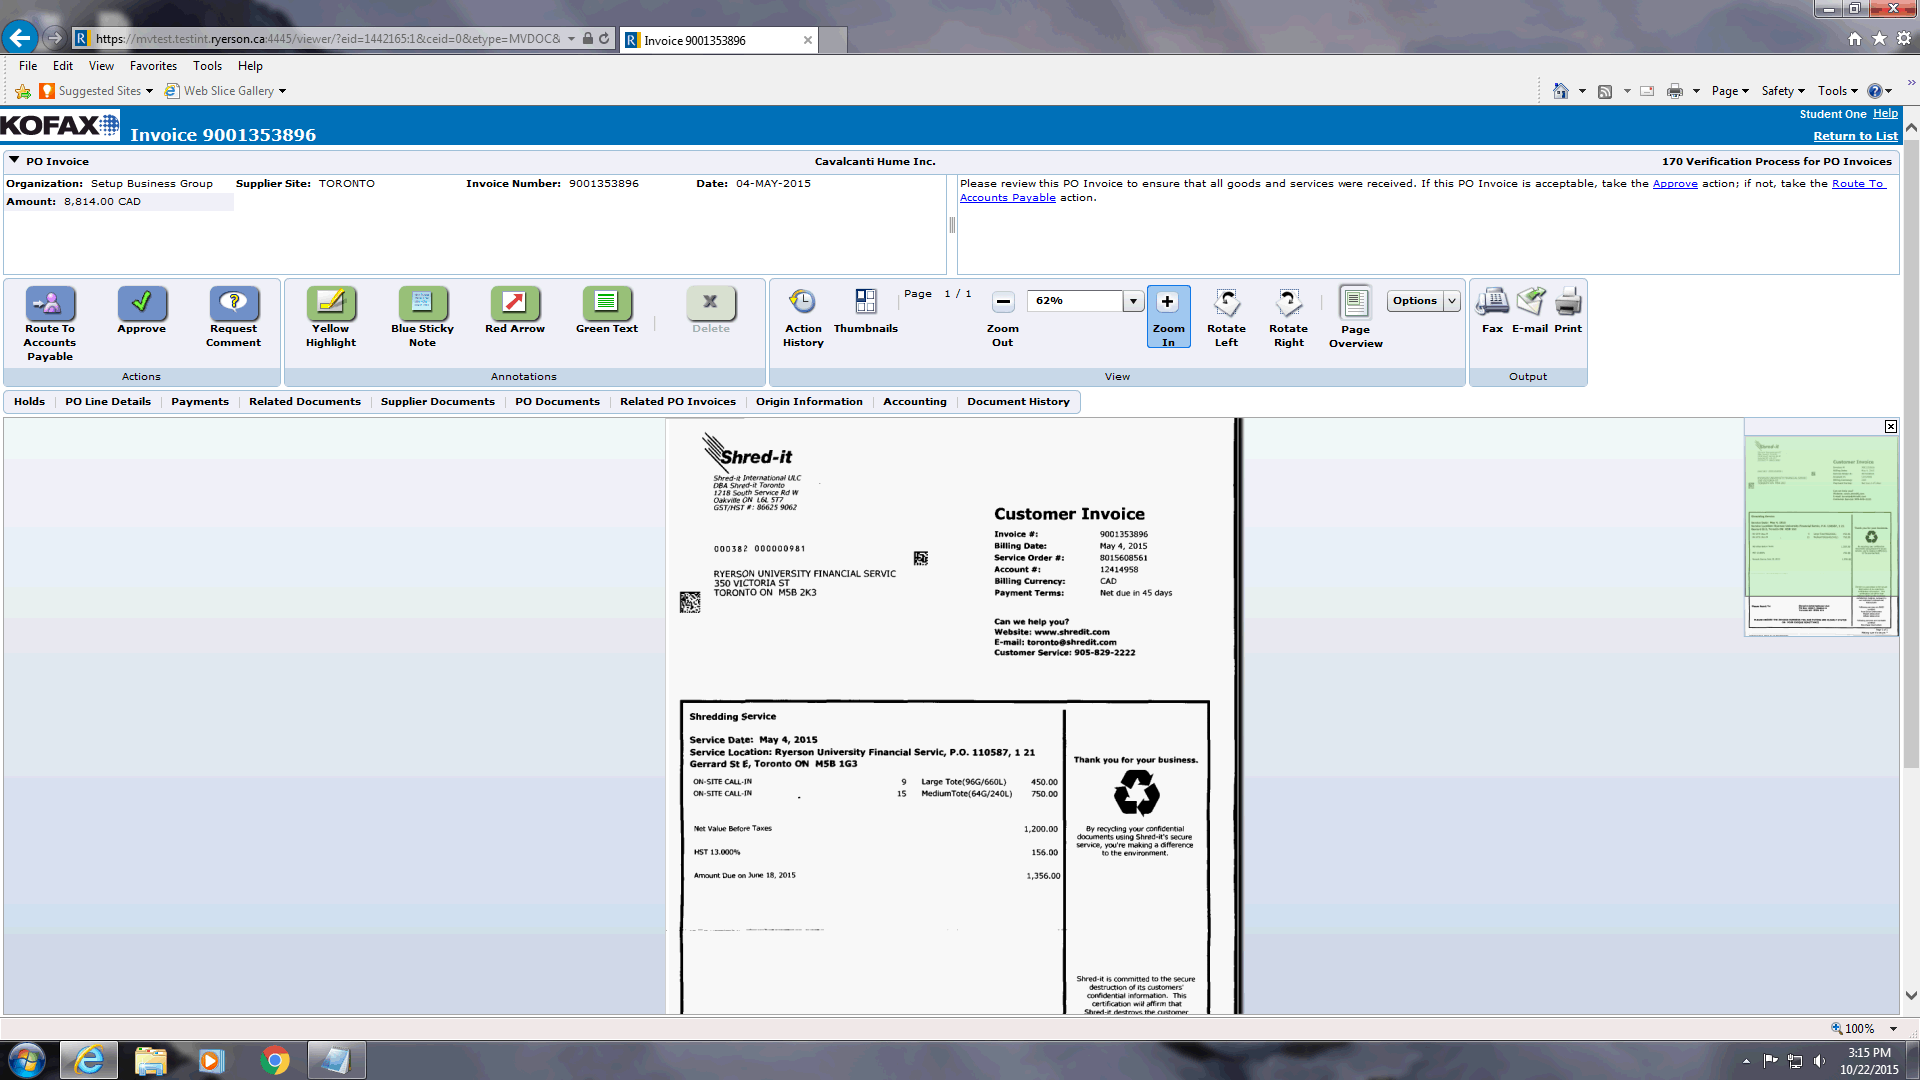Select the Blue Sticky Note tool
Screen dimensions: 1920x1080
422,303
